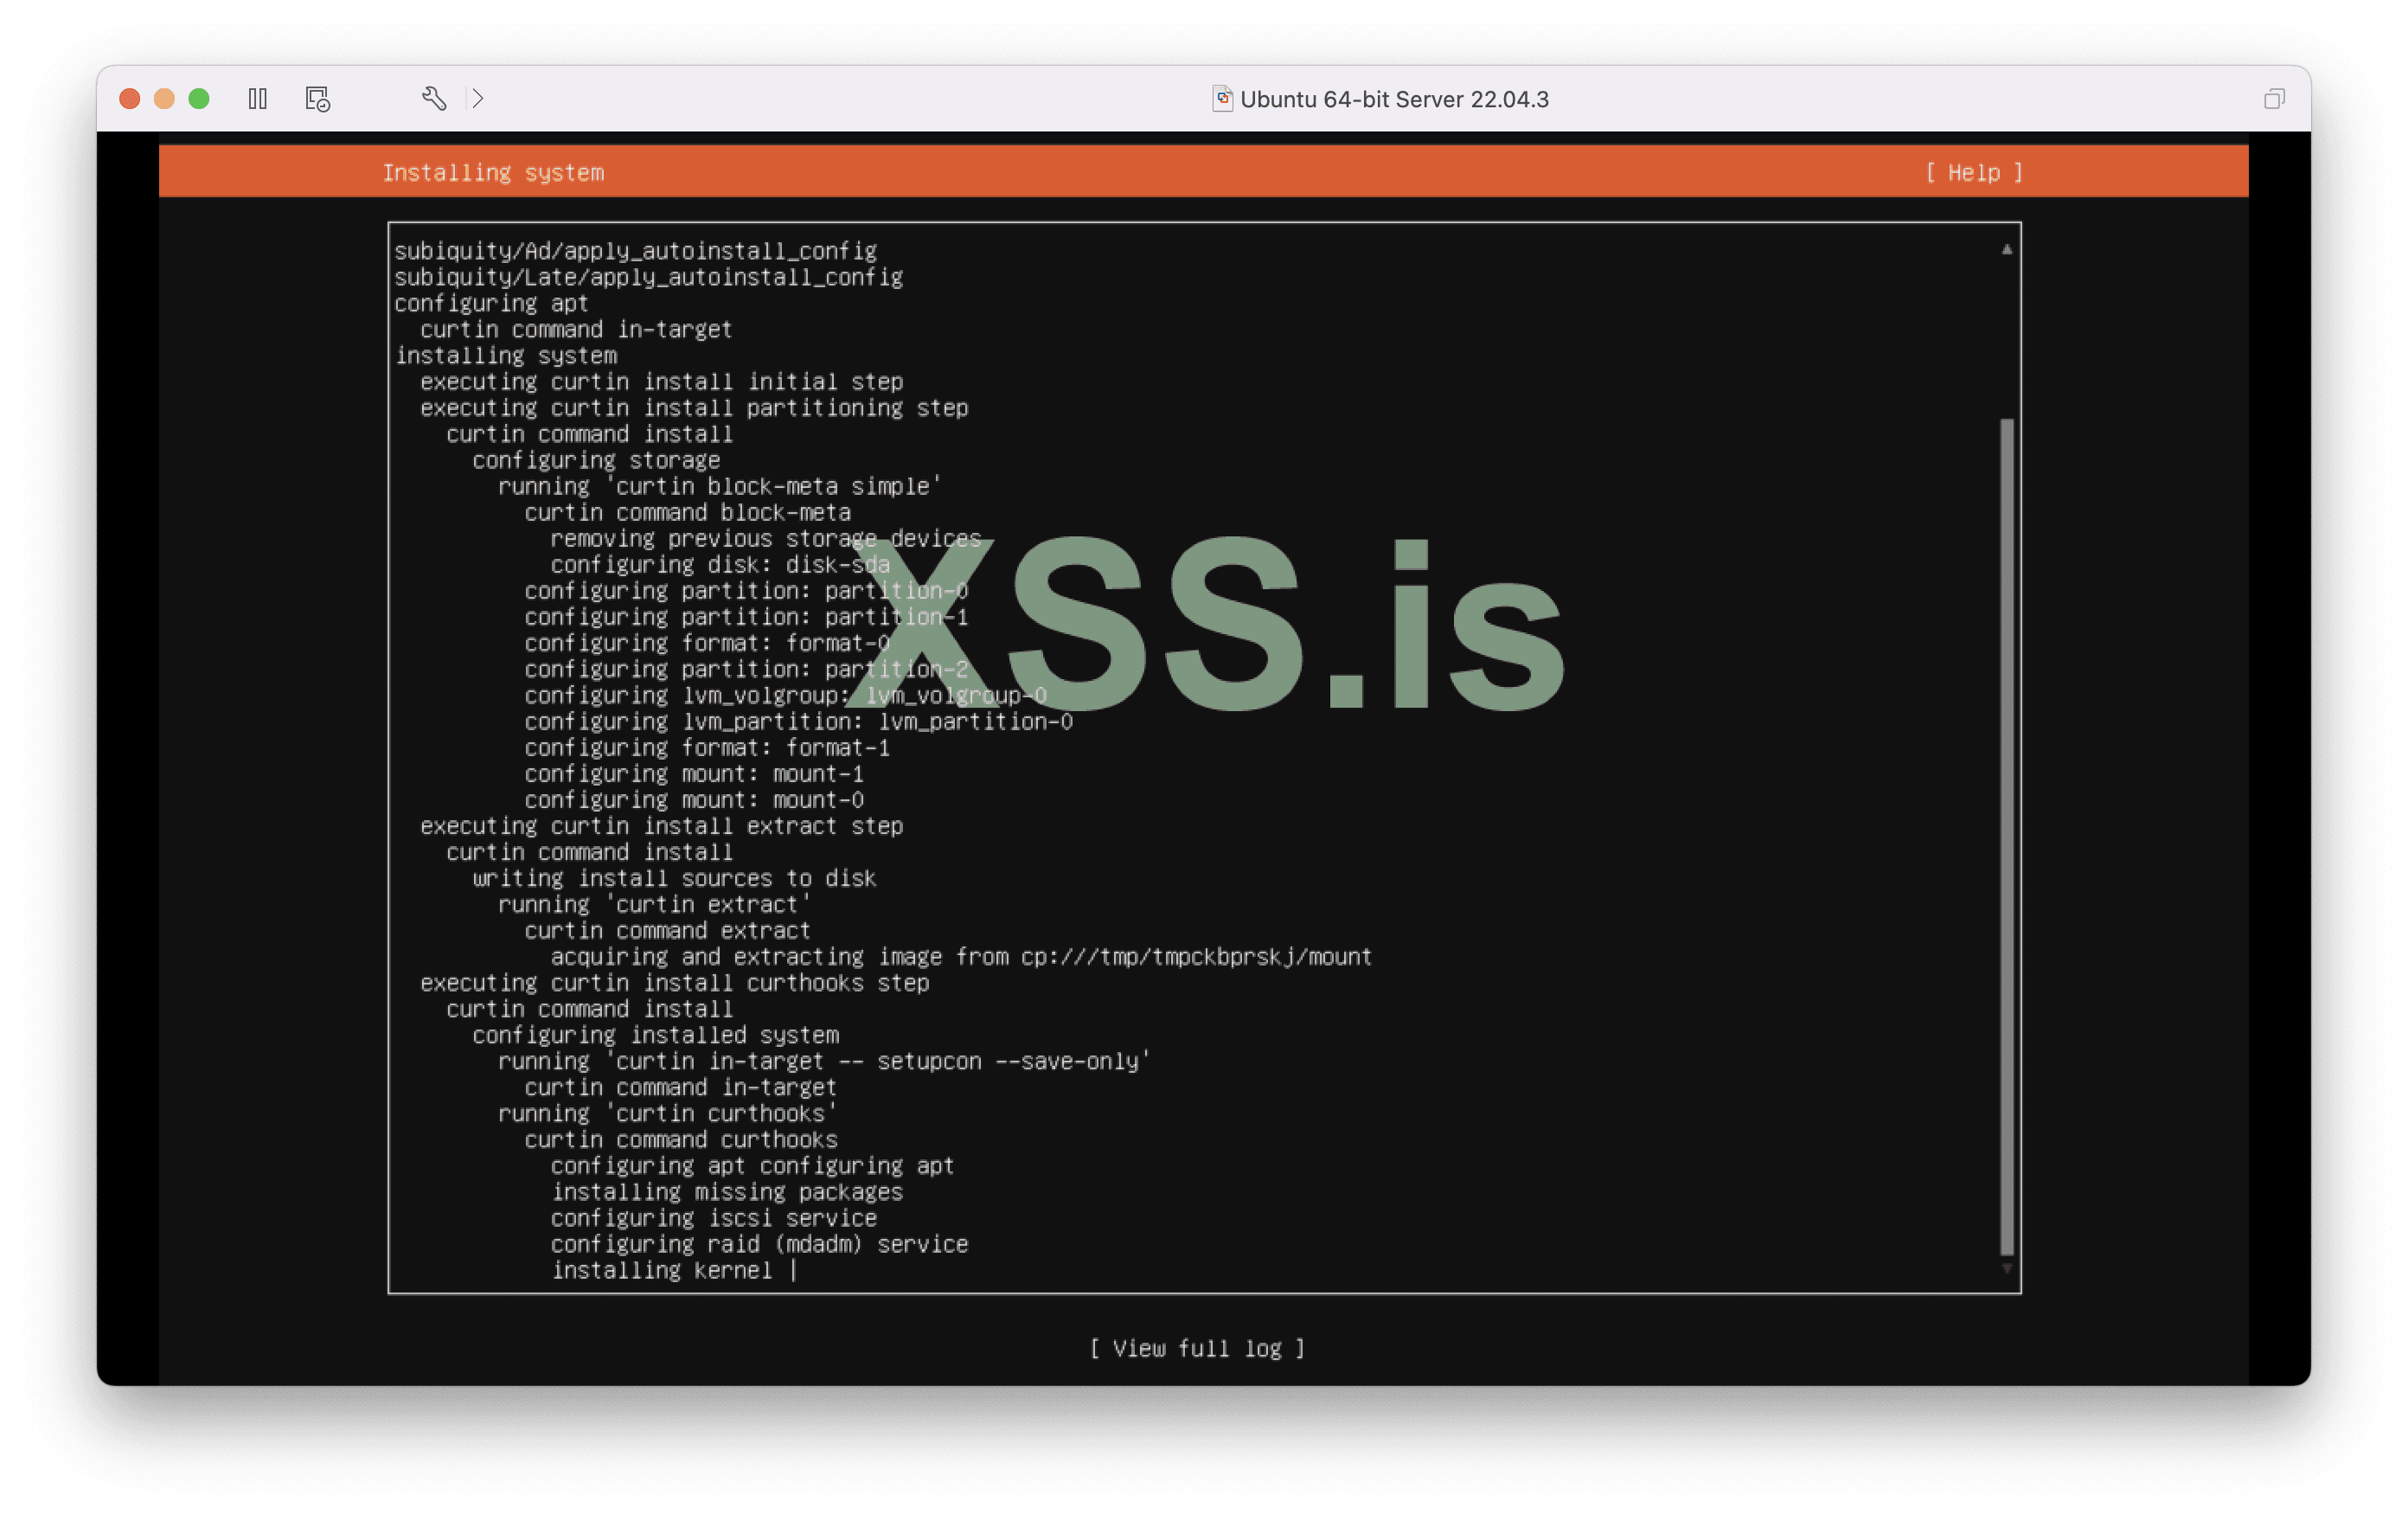Click the Ubuntu 64-bit Server title text
This screenshot has height=1514, width=2408.
click(1393, 99)
